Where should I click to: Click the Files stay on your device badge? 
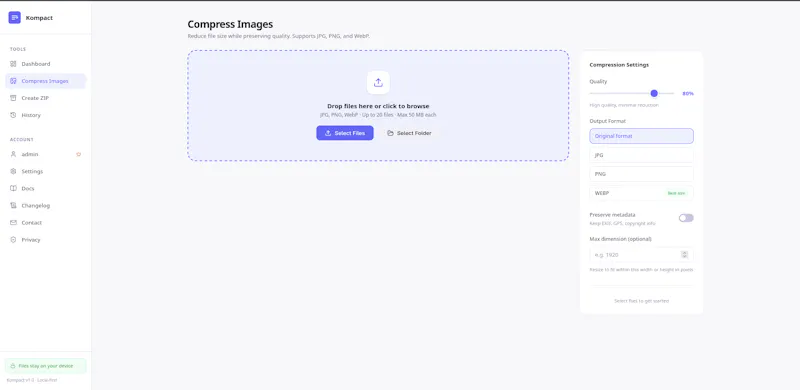coord(45,366)
